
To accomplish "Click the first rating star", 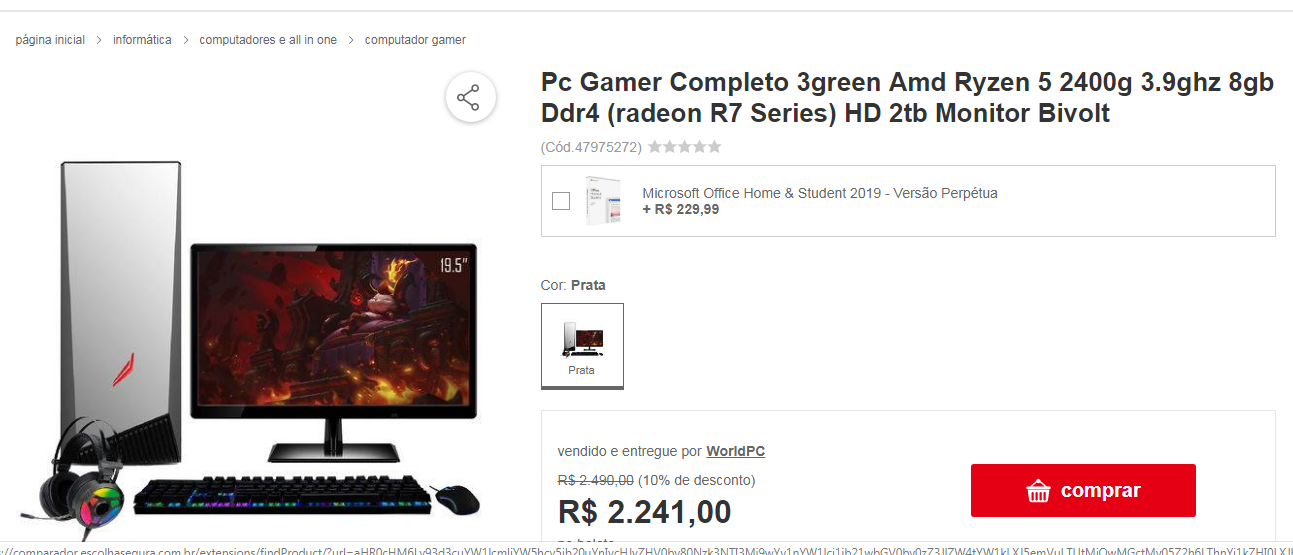I will pyautogui.click(x=654, y=147).
